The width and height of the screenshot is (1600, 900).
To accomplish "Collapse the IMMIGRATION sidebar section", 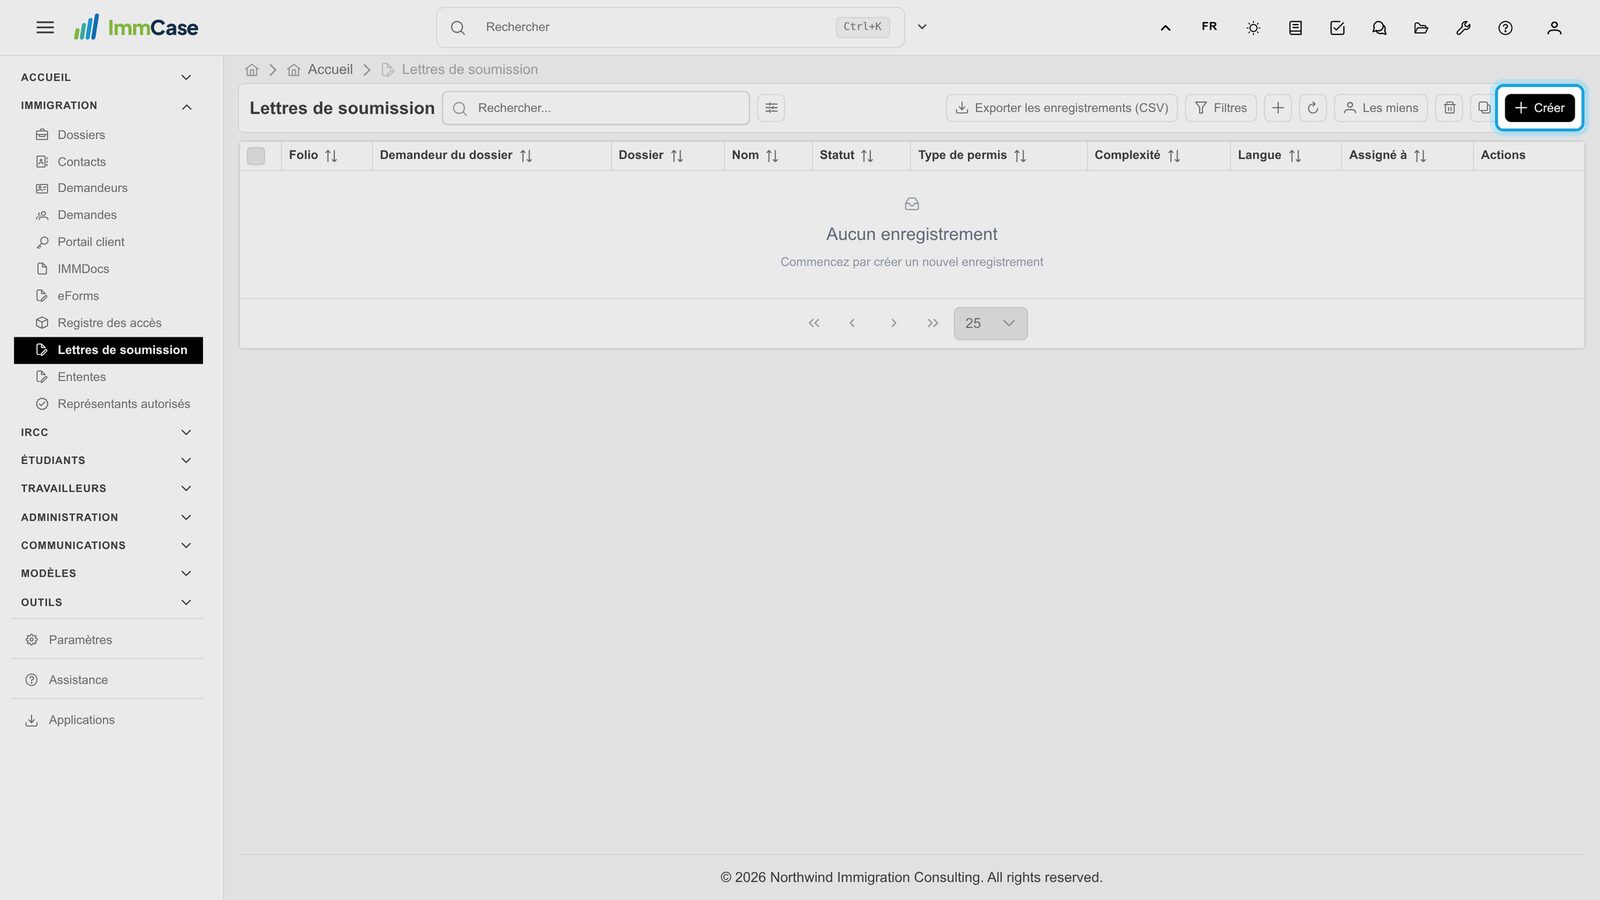I will [x=107, y=106].
